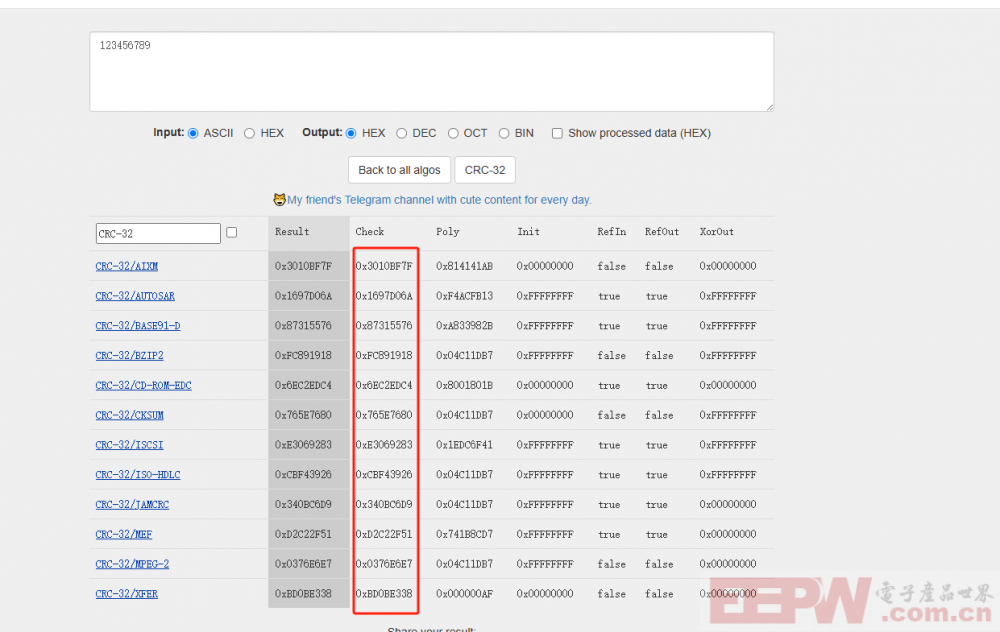The image size is (1000, 632).
Task: Select the ASCII input radio button
Action: pyautogui.click(x=193, y=133)
